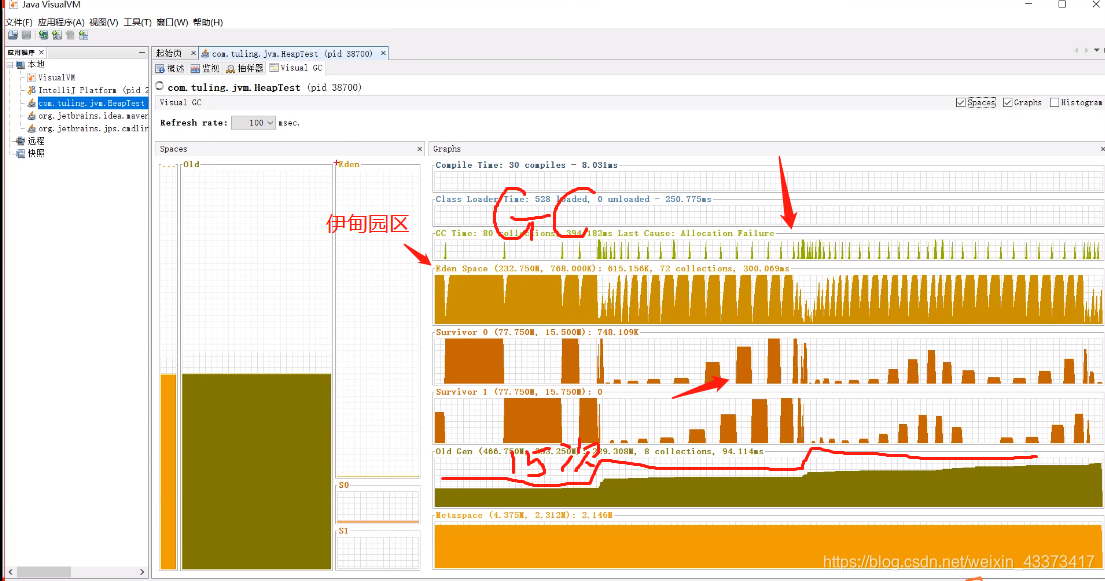Click the 快照 snapshots icon
This screenshot has height=581, width=1105.
coord(21,153)
